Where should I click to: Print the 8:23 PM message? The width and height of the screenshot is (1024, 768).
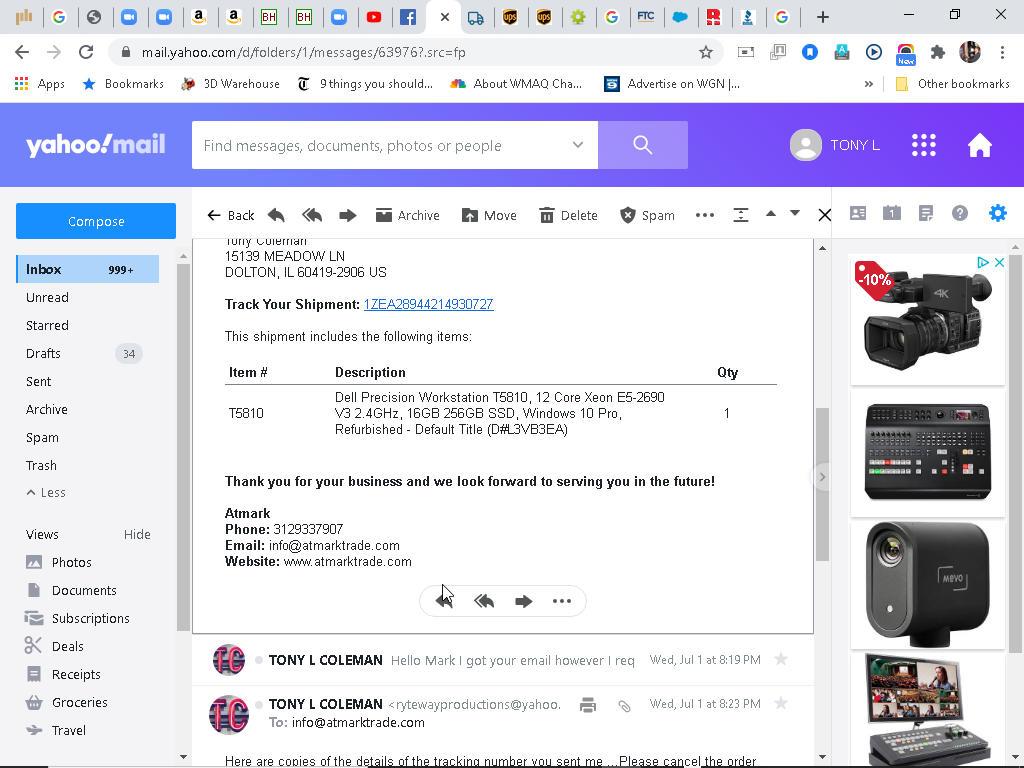coord(588,705)
